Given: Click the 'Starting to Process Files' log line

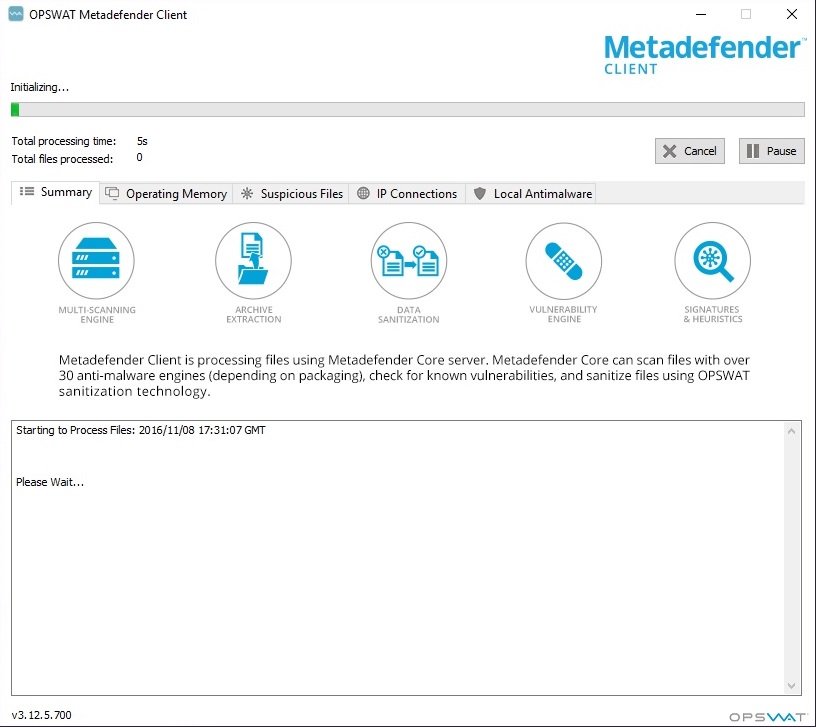Looking at the screenshot, I should click(x=141, y=430).
